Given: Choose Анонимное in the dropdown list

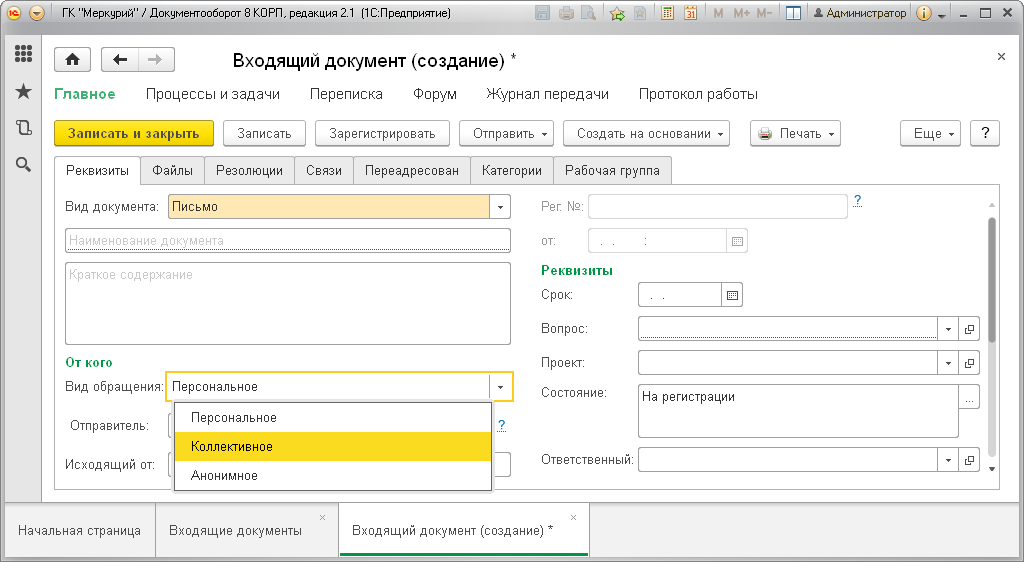Looking at the screenshot, I should pos(332,475).
